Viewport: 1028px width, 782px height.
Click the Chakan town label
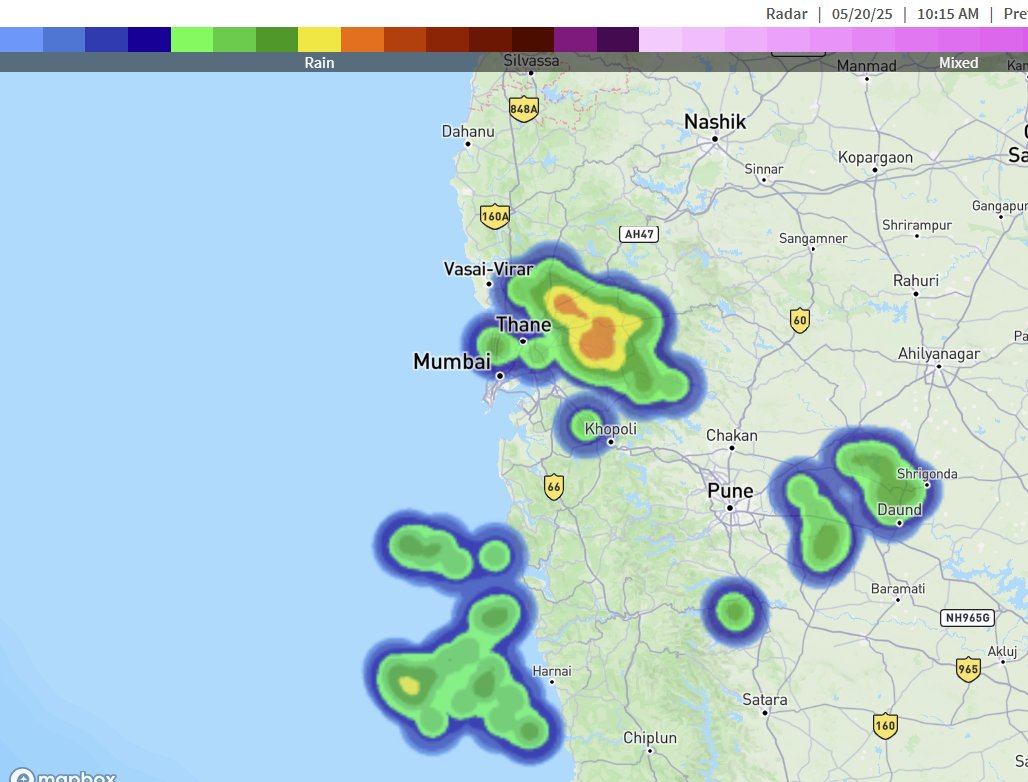tap(732, 435)
